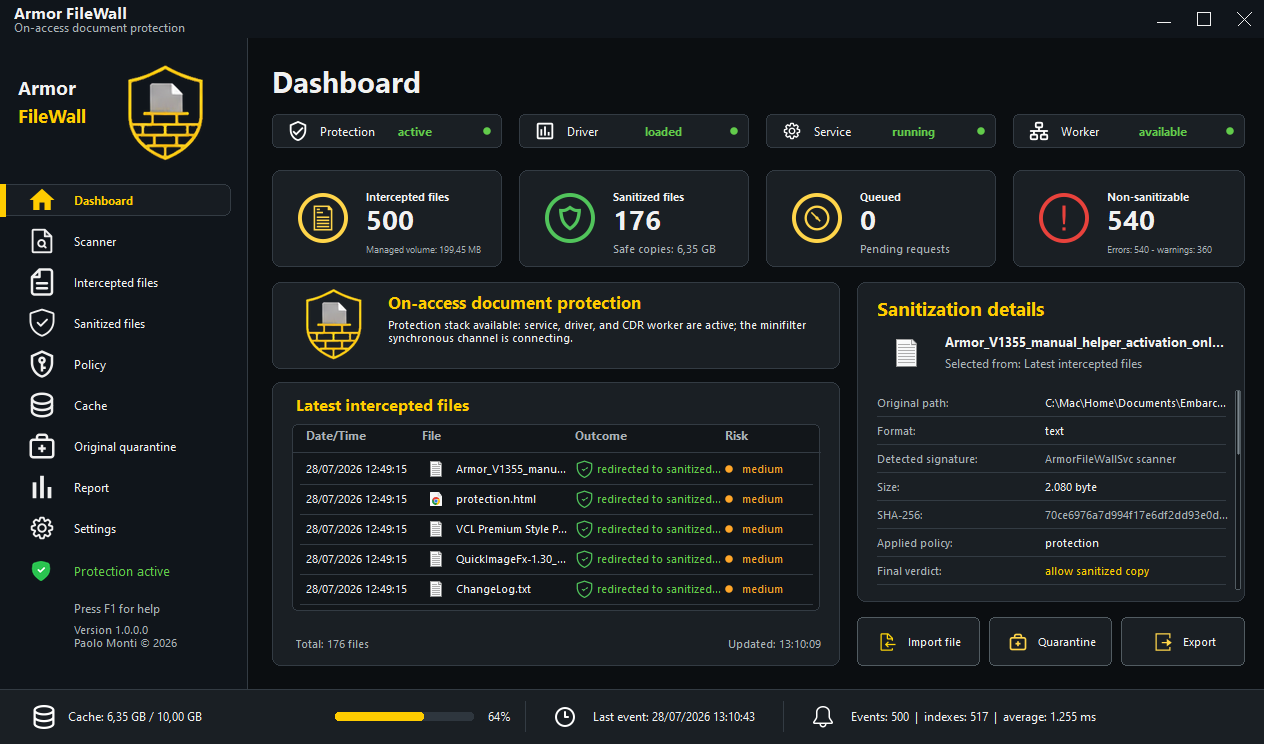Click the Queued clock circle icon
Screen dimensions: 1264x744
[x=817, y=218]
